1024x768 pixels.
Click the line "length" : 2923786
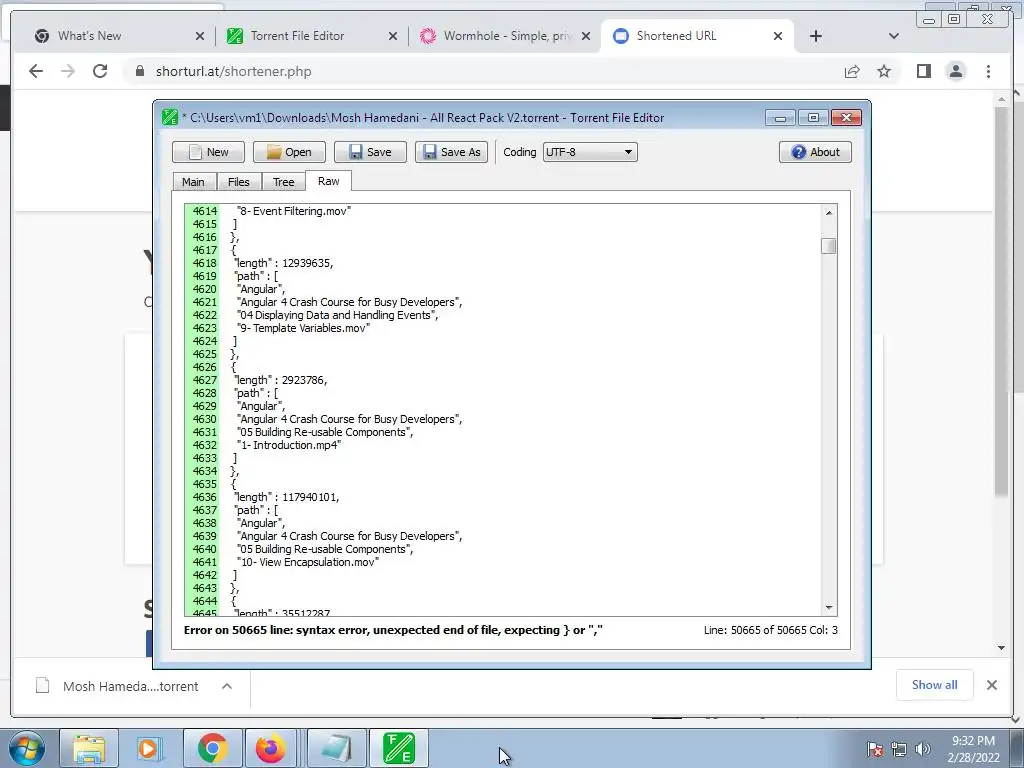point(281,380)
